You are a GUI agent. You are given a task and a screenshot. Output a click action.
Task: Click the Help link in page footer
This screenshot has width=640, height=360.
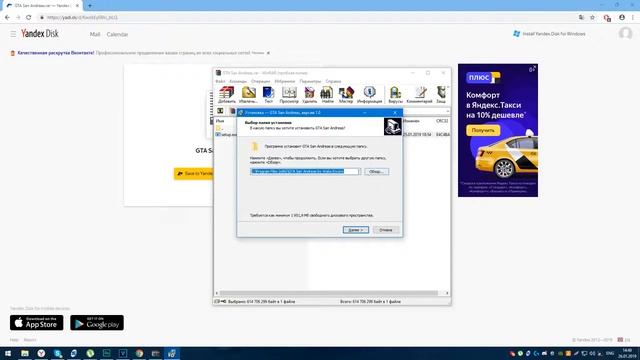pos(14,340)
